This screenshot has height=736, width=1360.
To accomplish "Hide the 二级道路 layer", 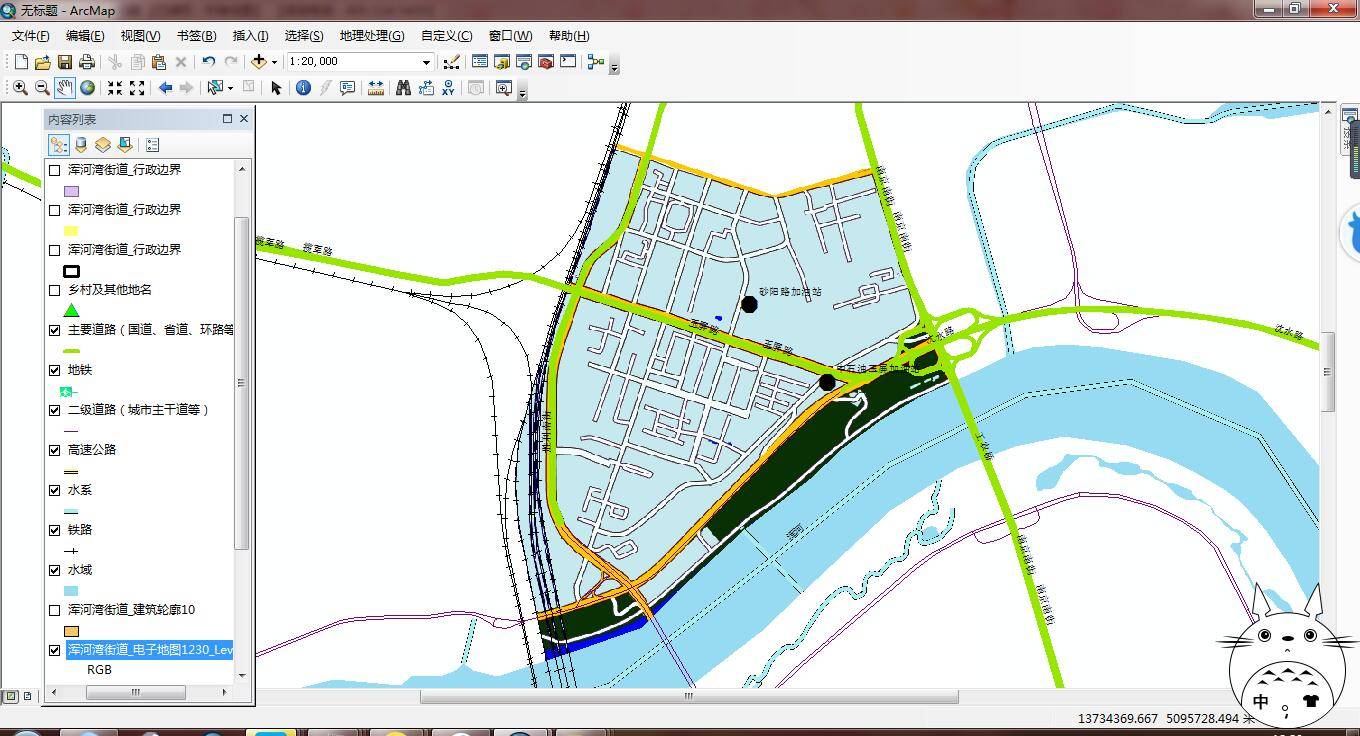I will [x=55, y=410].
